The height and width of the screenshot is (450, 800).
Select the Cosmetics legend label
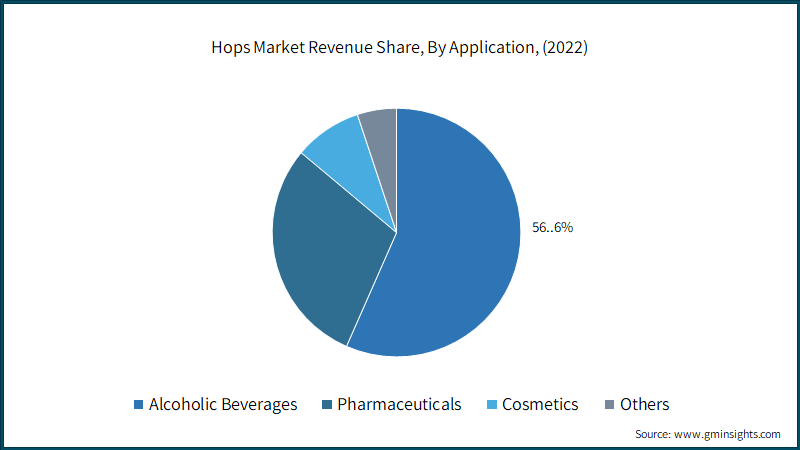(540, 405)
